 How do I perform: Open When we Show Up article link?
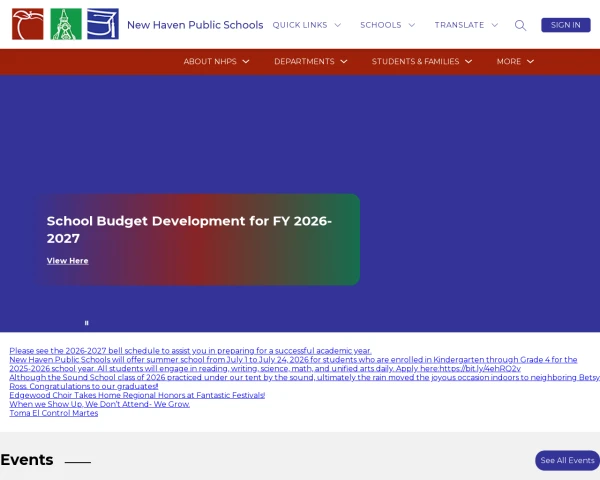(x=99, y=404)
